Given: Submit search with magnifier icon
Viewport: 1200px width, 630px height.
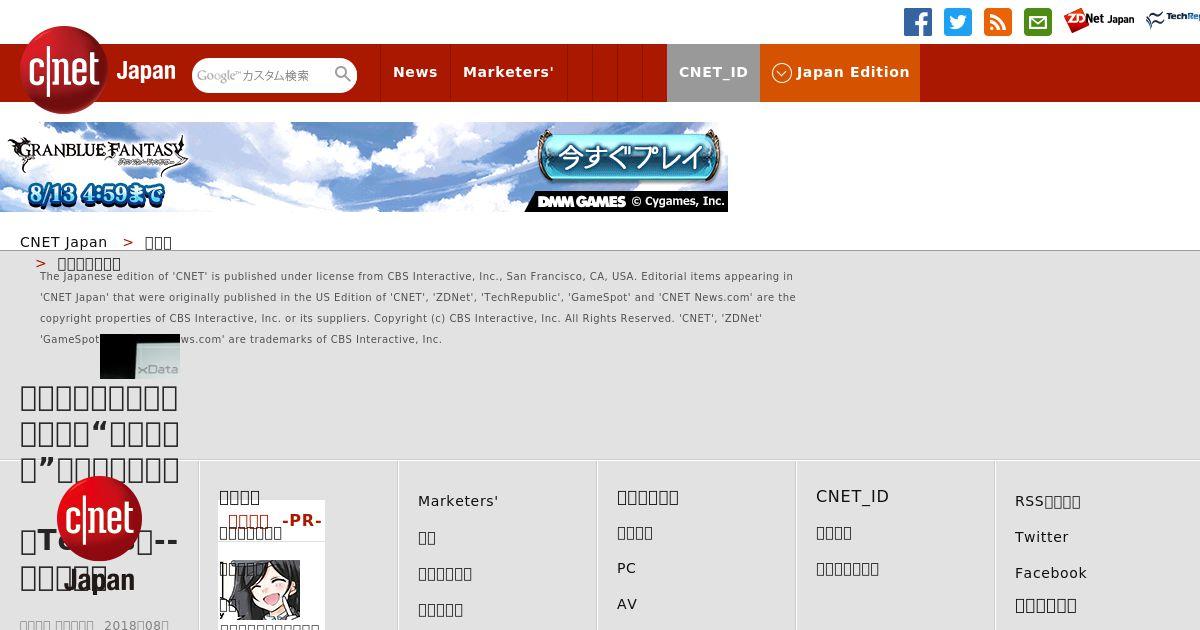Looking at the screenshot, I should point(343,75).
